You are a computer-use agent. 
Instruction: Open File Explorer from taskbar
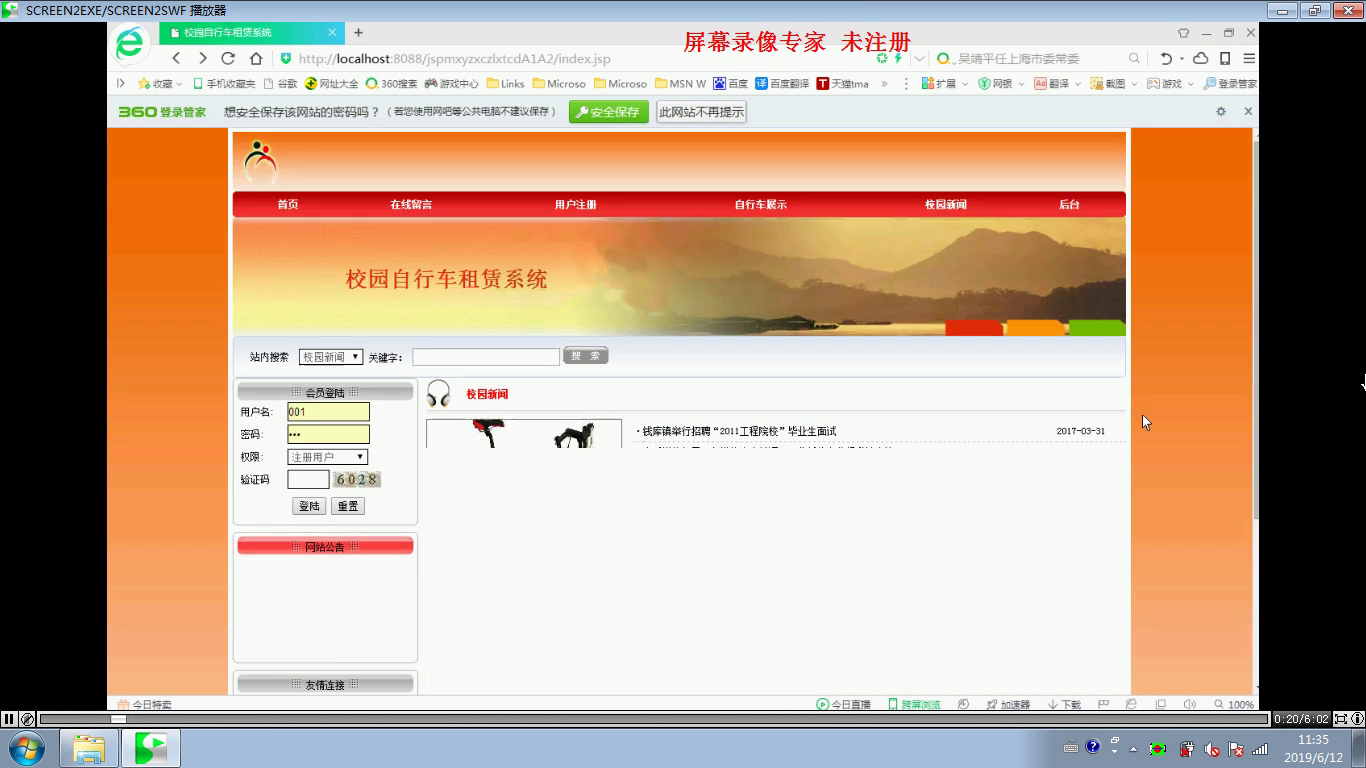tap(89, 748)
